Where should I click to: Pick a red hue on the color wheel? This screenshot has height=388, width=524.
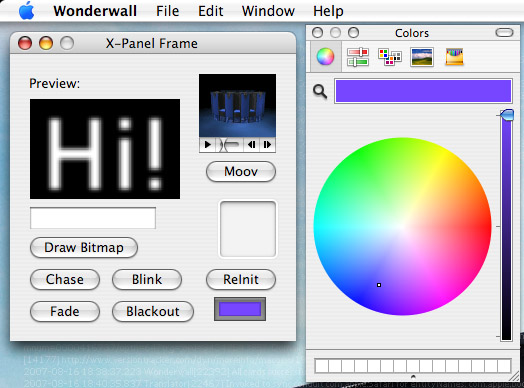click(x=481, y=226)
